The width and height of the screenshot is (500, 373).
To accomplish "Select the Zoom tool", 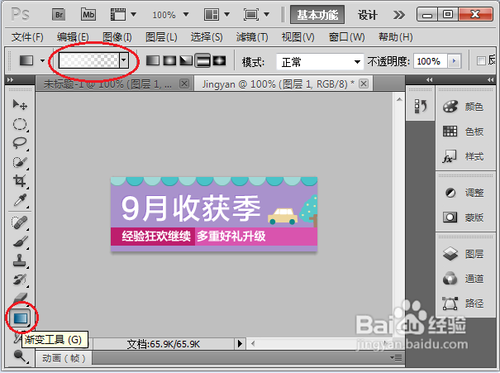I will coord(20,356).
